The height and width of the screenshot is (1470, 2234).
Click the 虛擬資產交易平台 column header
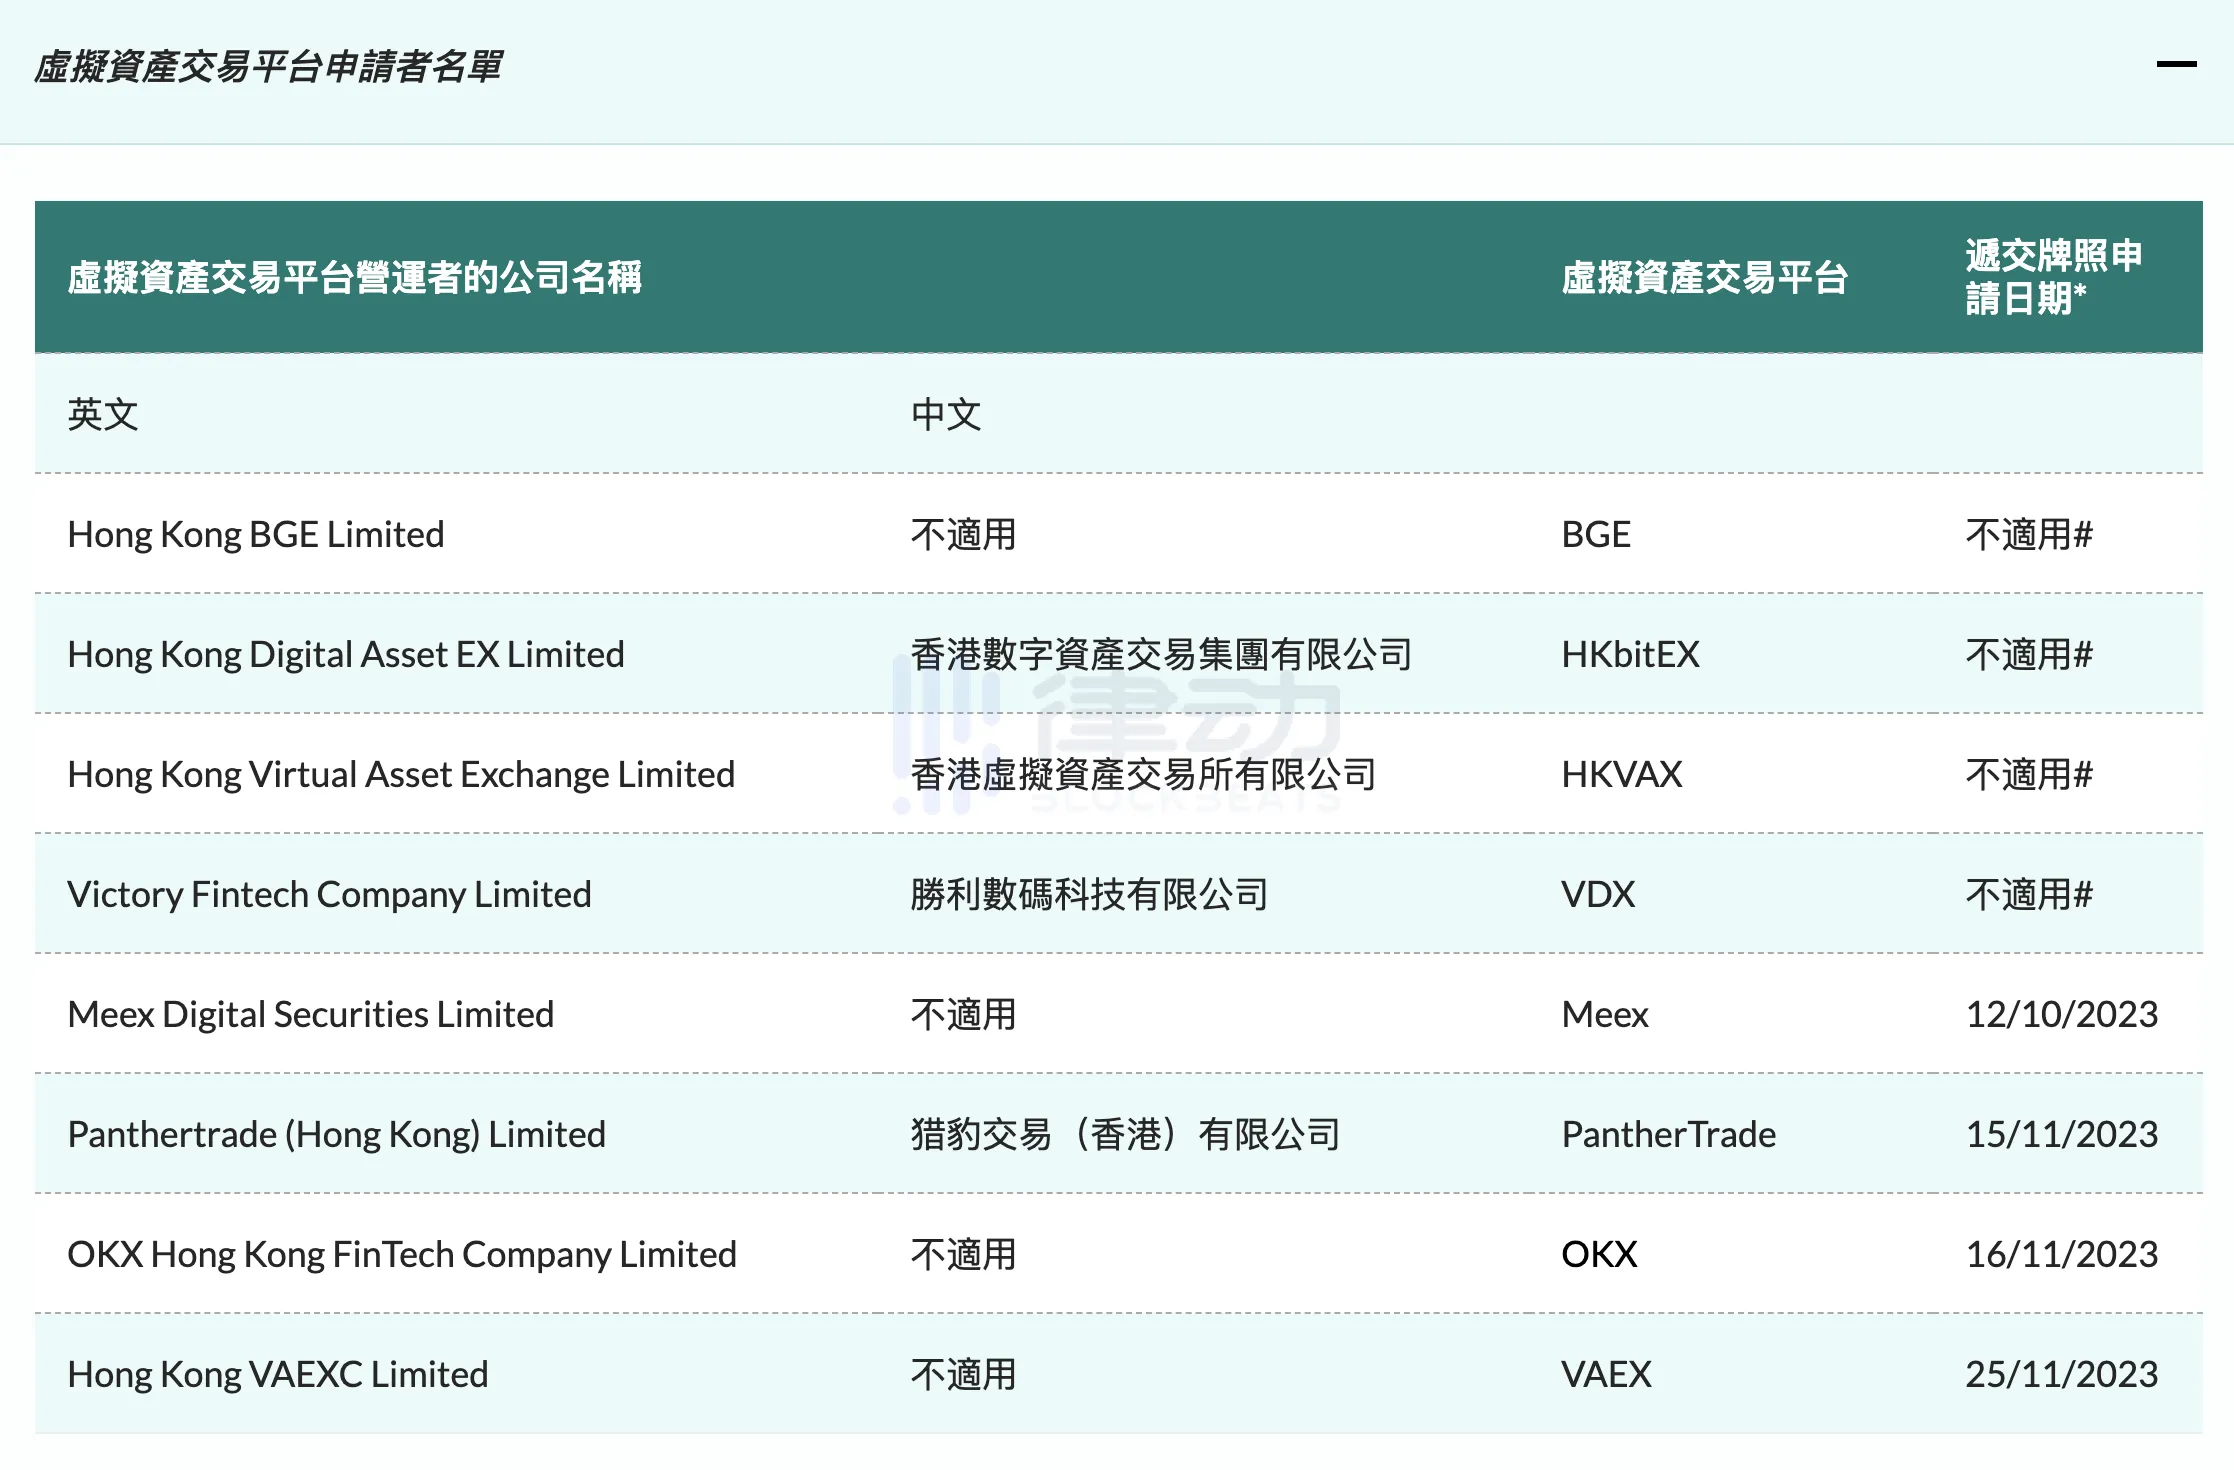coord(1704,278)
